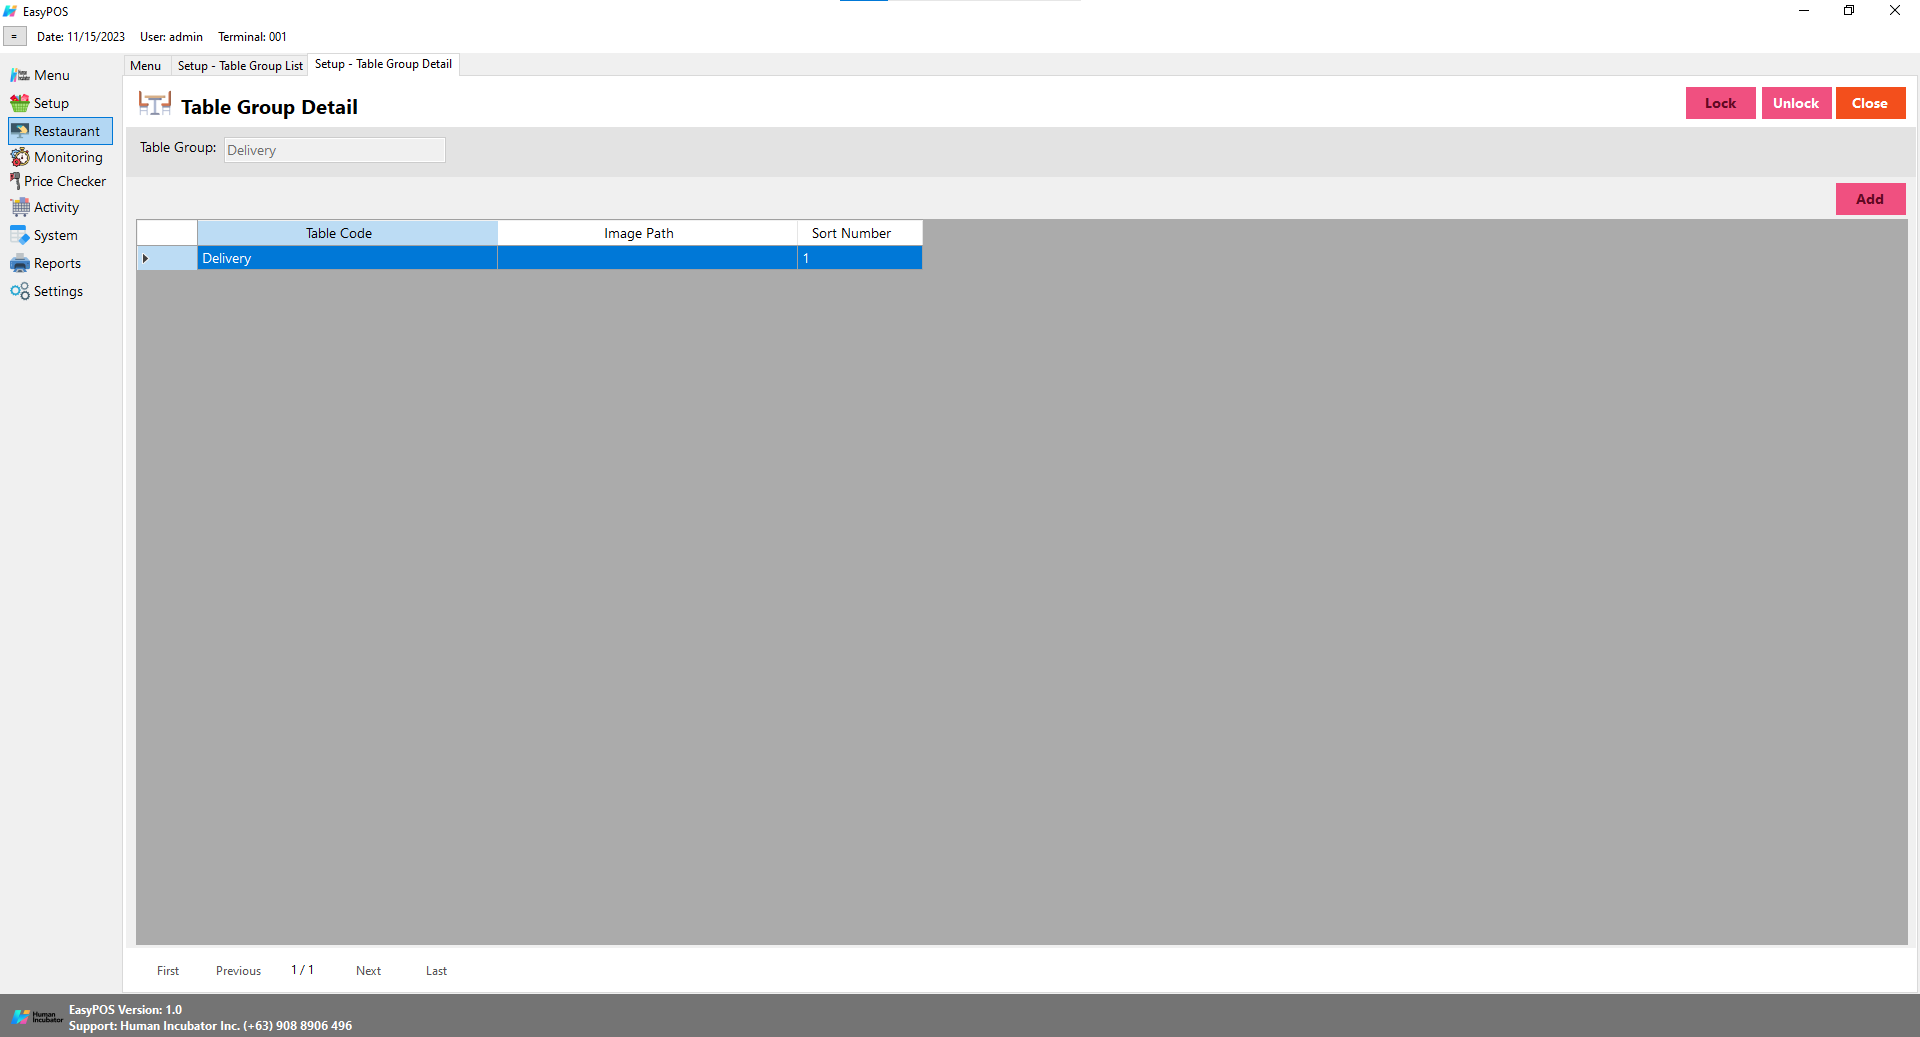Switch to Setup - Table Group List tab
This screenshot has height=1037, width=1920.
[240, 65]
